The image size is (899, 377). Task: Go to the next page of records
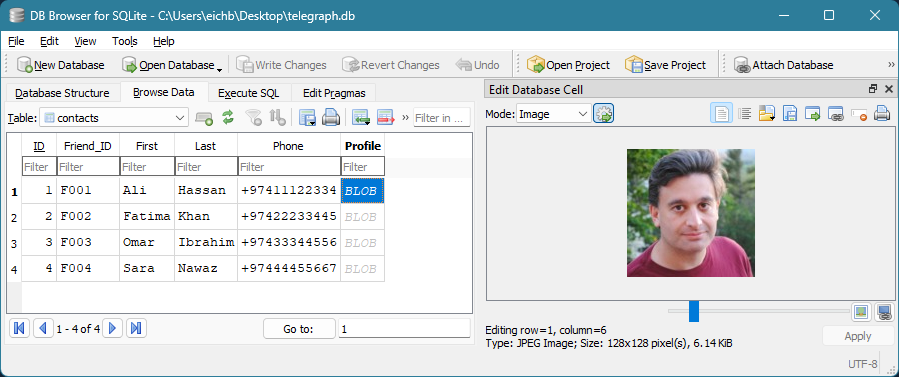click(112, 328)
